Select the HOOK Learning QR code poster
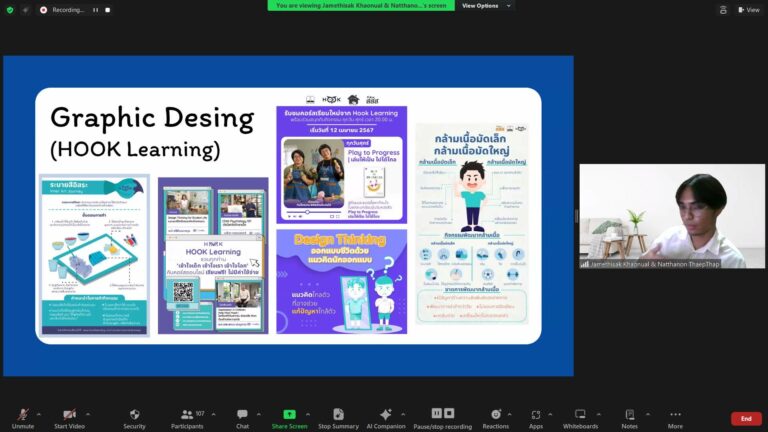This screenshot has height=432, width=768. [213, 256]
